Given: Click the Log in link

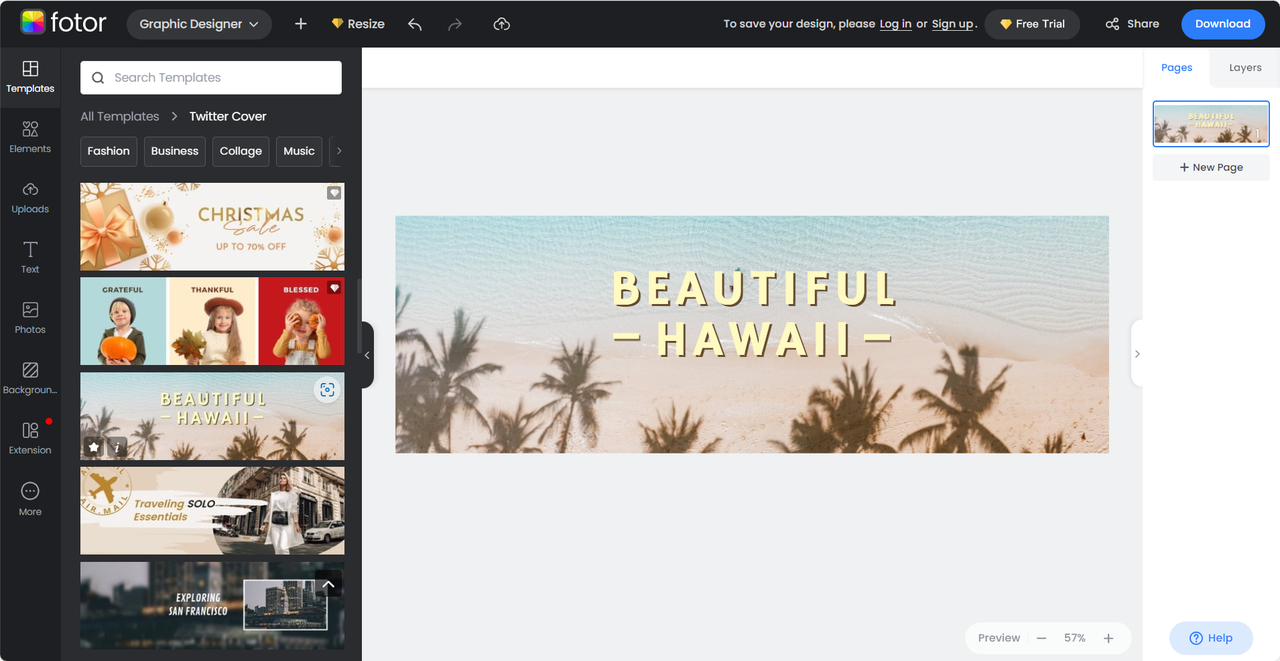Looking at the screenshot, I should point(895,24).
